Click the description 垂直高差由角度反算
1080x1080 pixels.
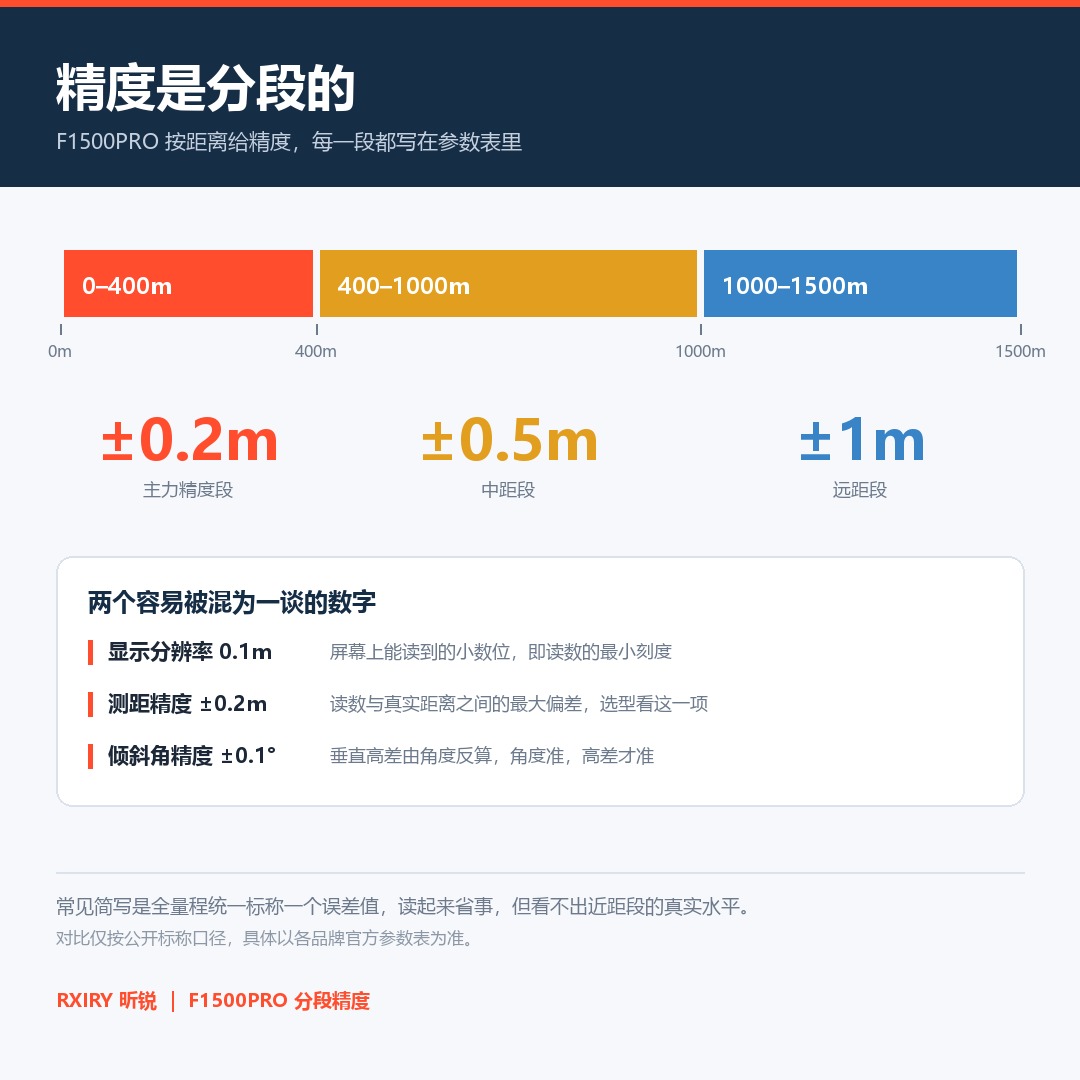(492, 756)
